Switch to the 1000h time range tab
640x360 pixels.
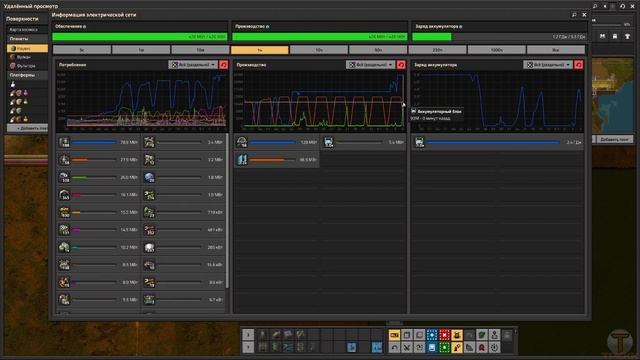pos(496,50)
